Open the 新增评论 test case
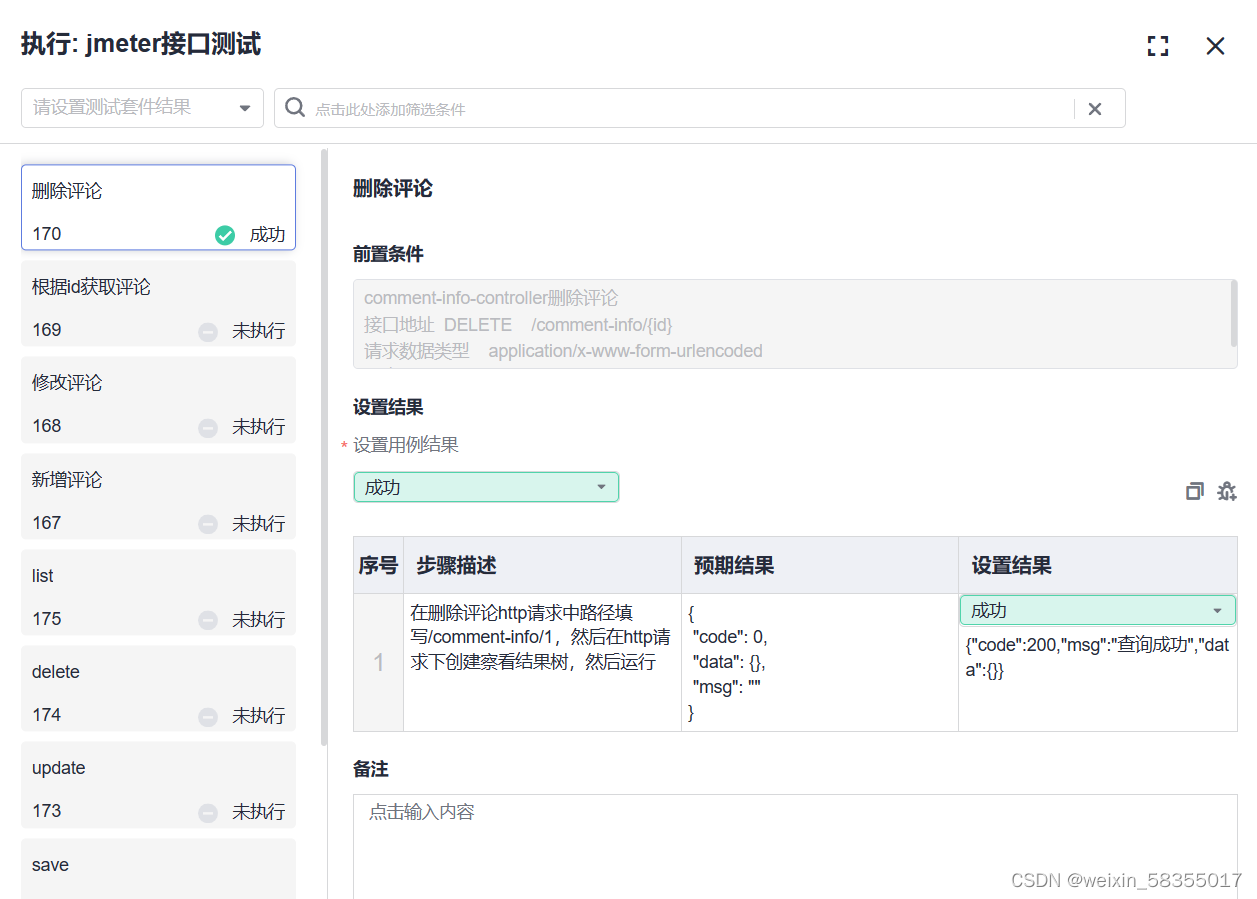 coord(158,496)
